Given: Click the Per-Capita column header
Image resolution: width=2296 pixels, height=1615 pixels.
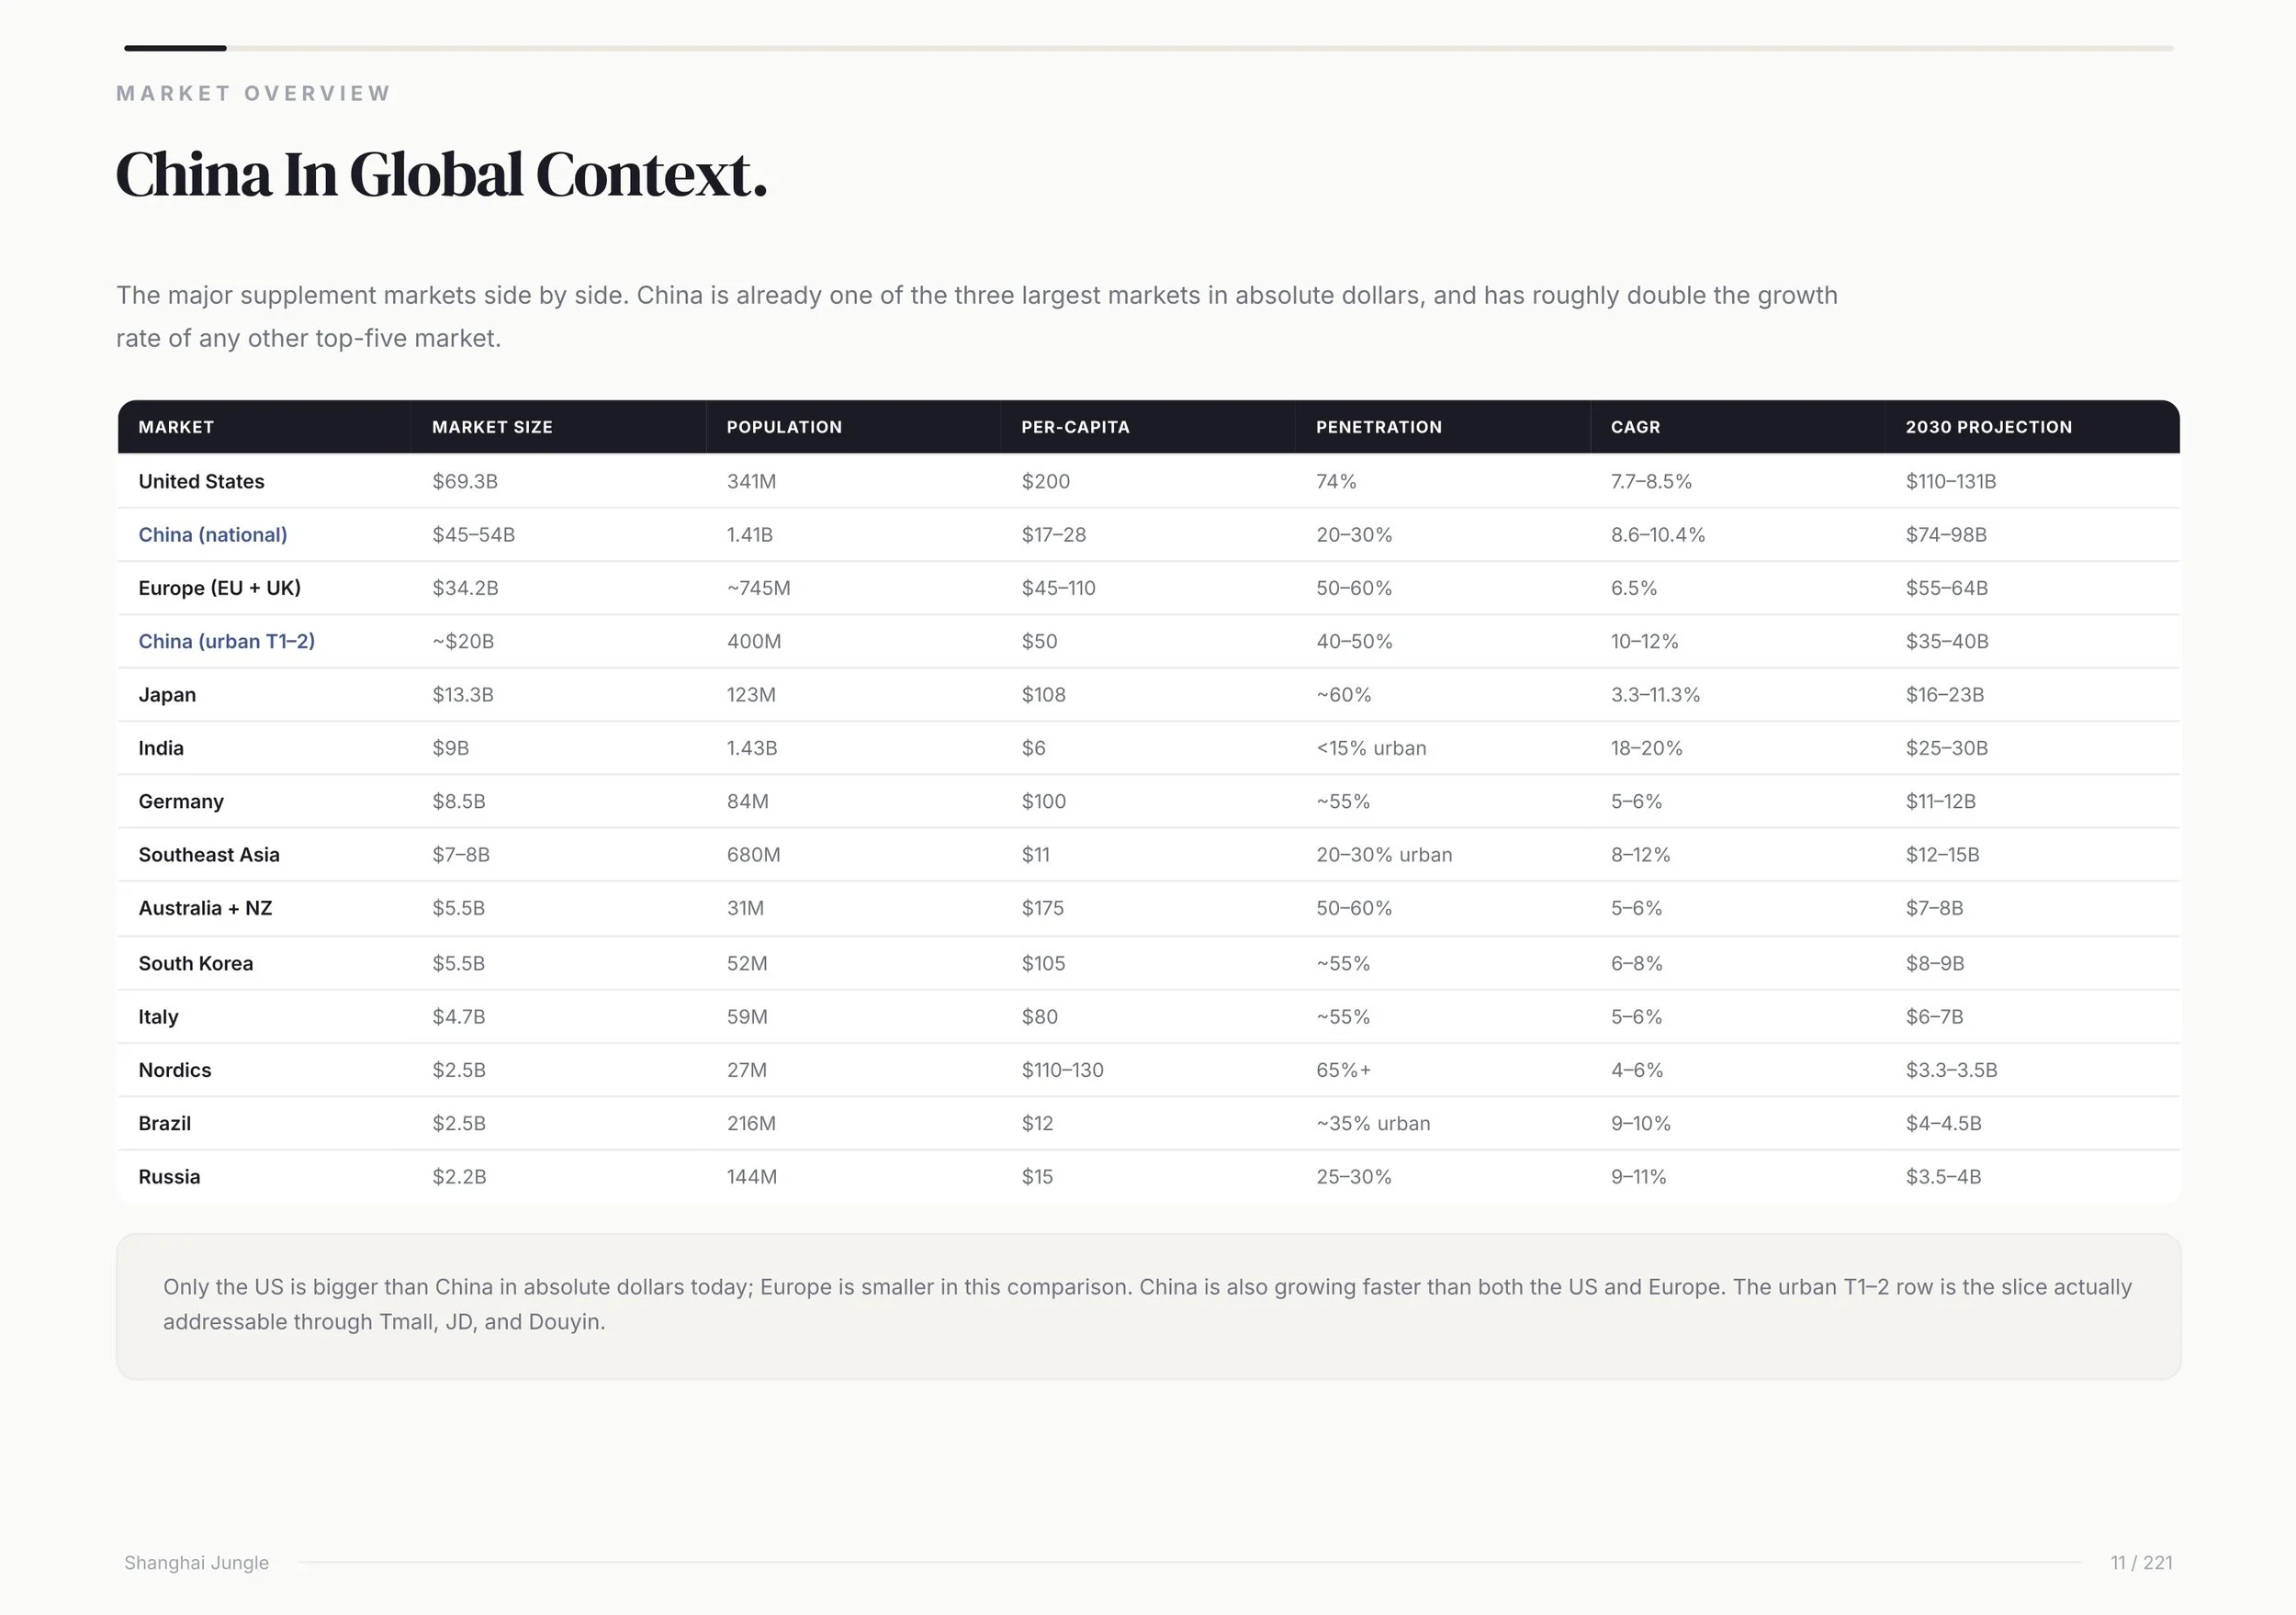Looking at the screenshot, I should point(1075,427).
